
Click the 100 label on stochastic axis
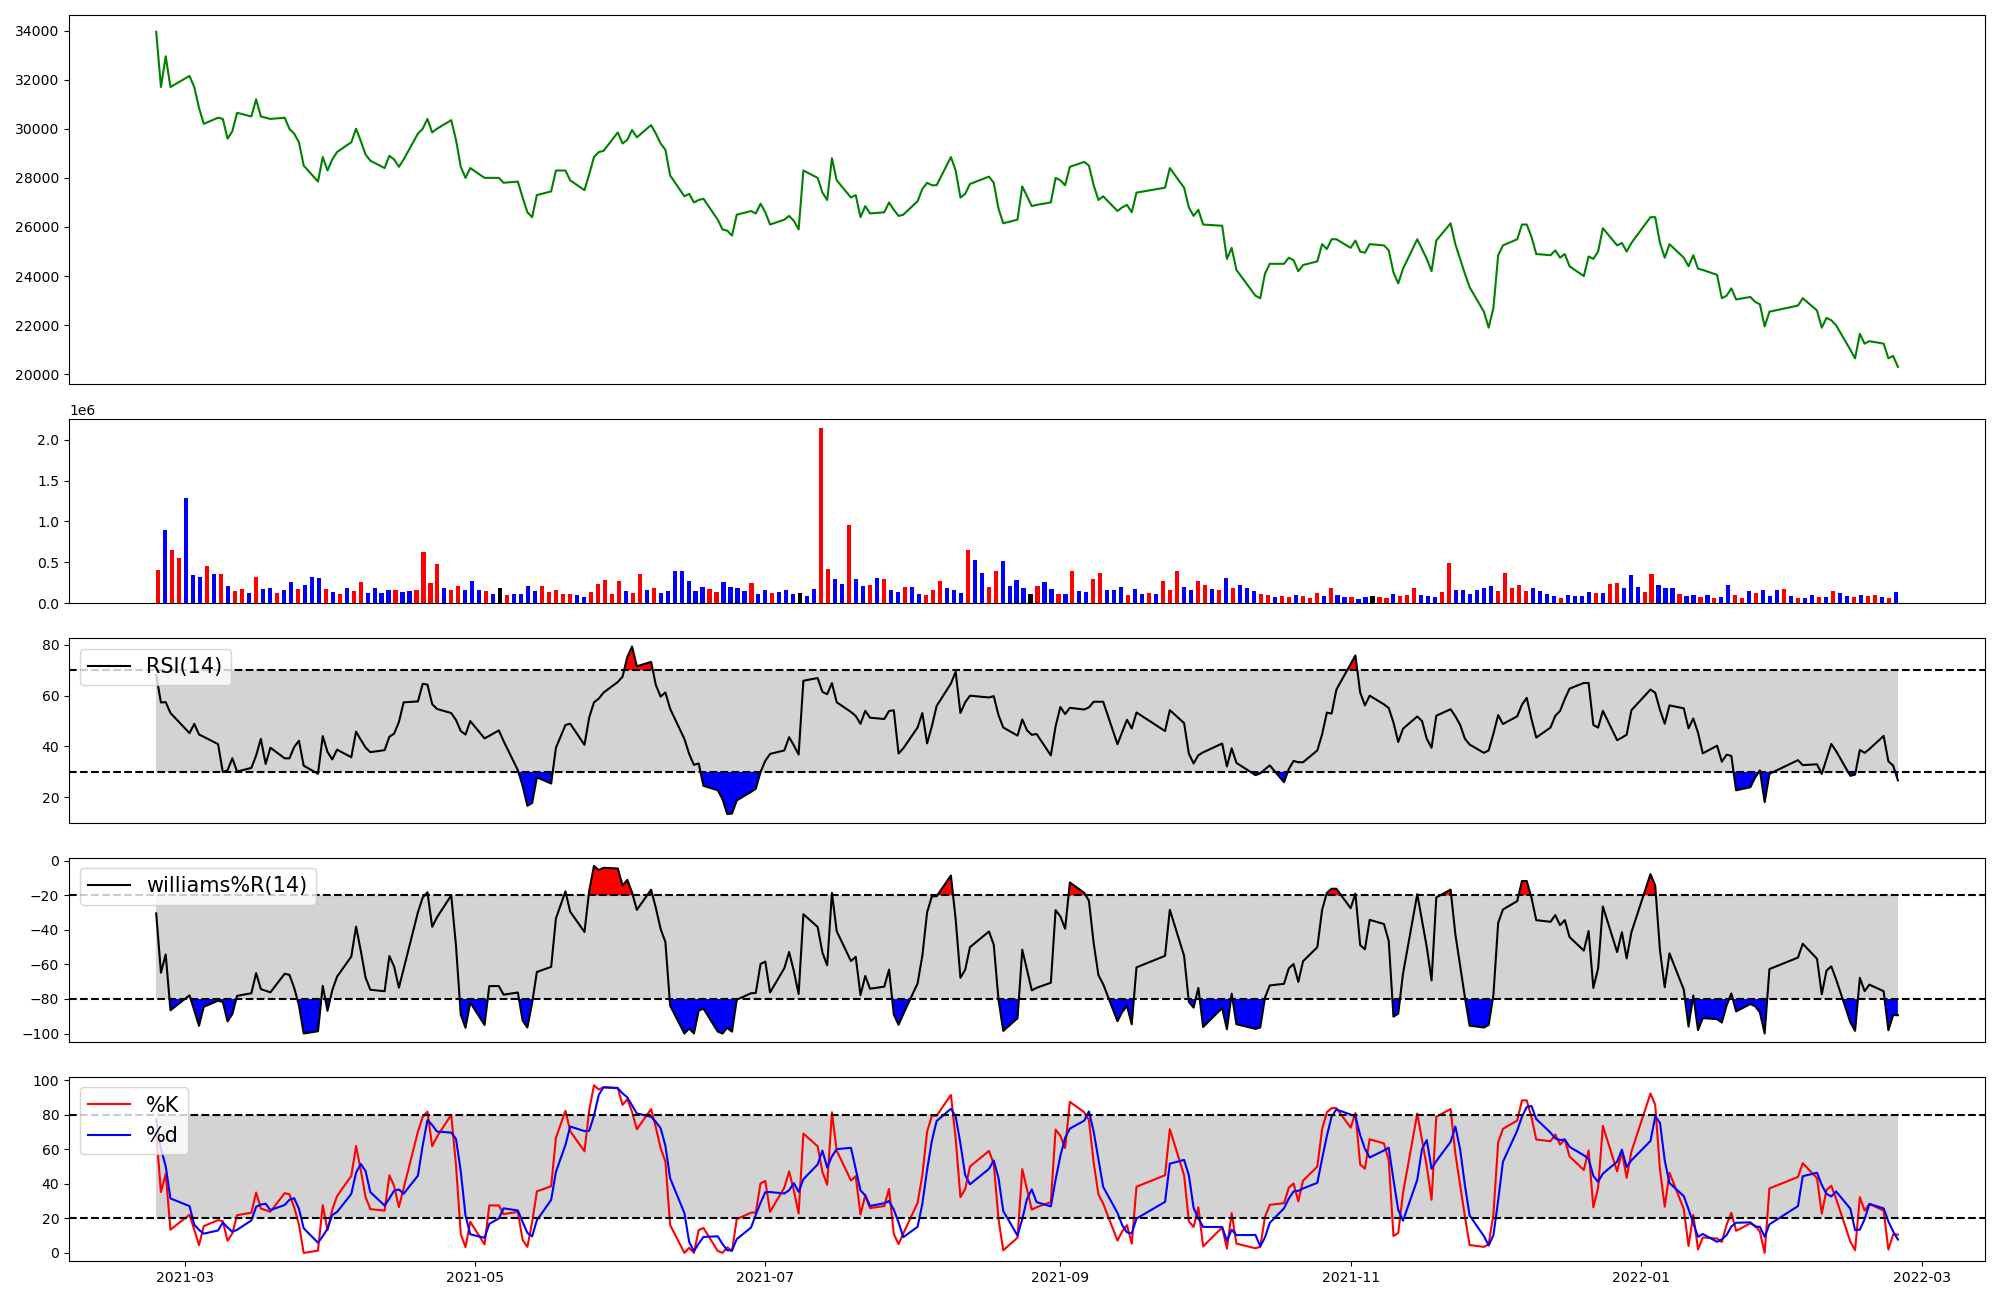click(46, 1081)
